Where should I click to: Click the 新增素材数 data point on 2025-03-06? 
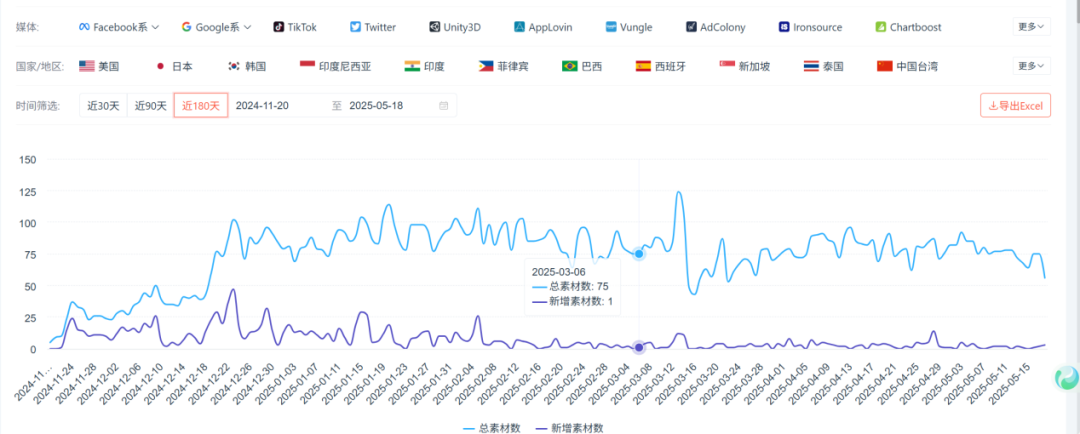click(638, 347)
